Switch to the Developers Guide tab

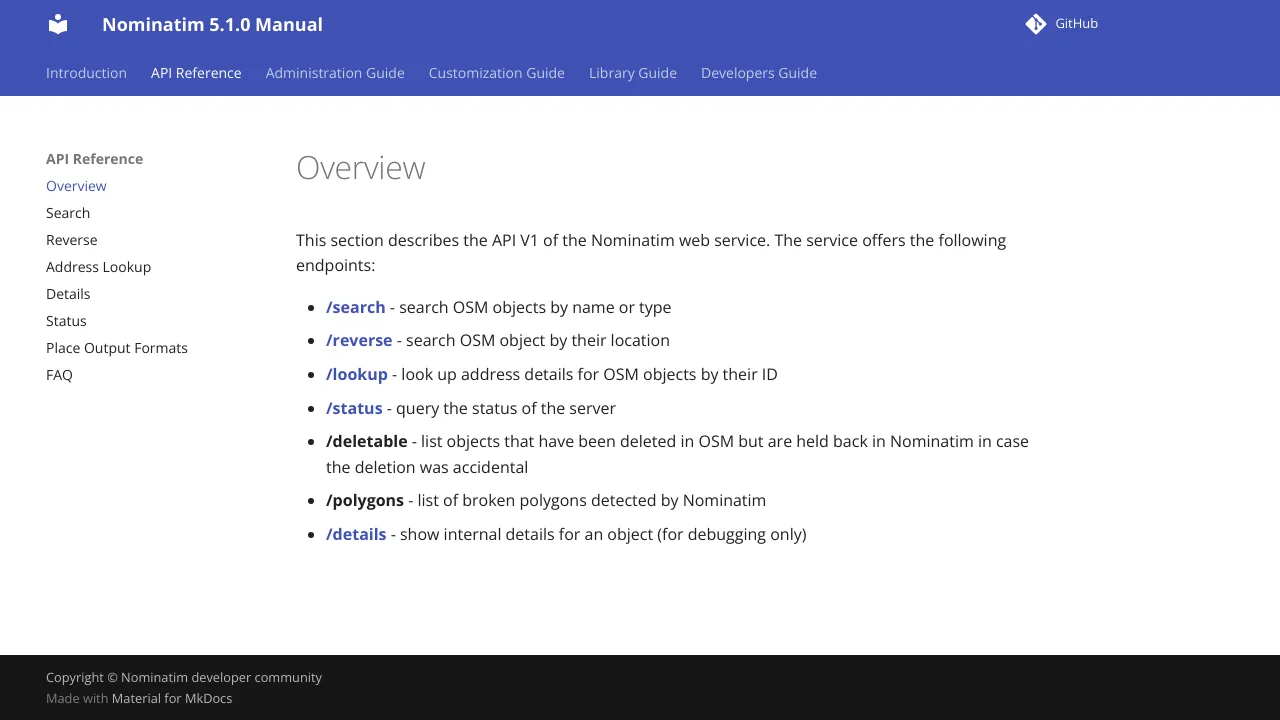759,73
